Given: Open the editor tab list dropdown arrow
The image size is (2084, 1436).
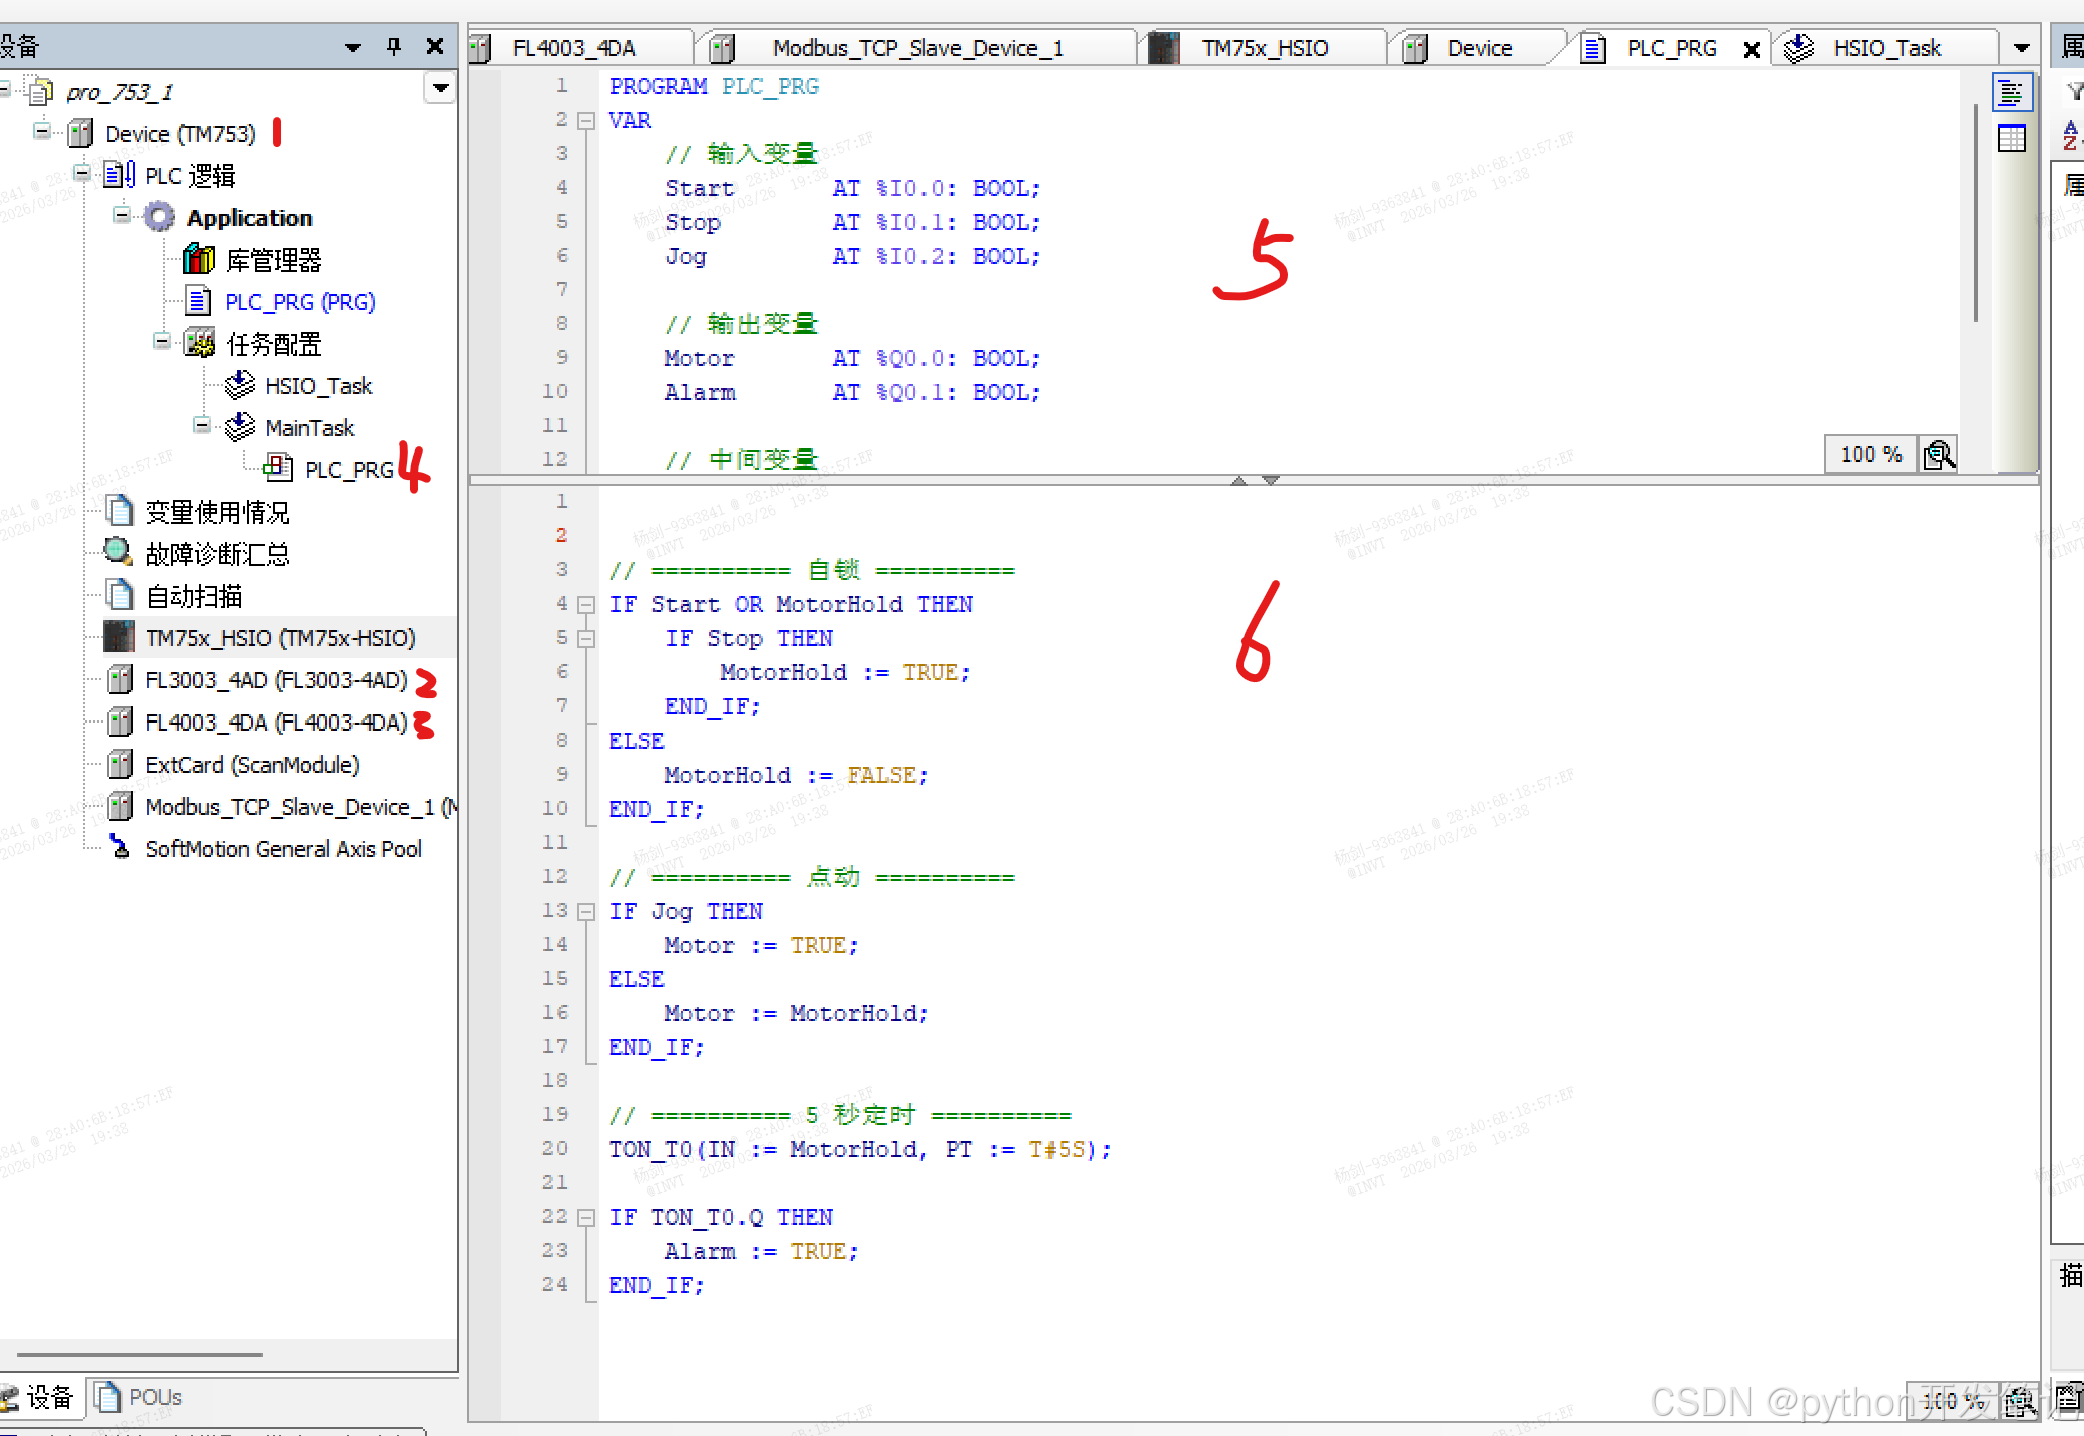Looking at the screenshot, I should [x=2021, y=48].
